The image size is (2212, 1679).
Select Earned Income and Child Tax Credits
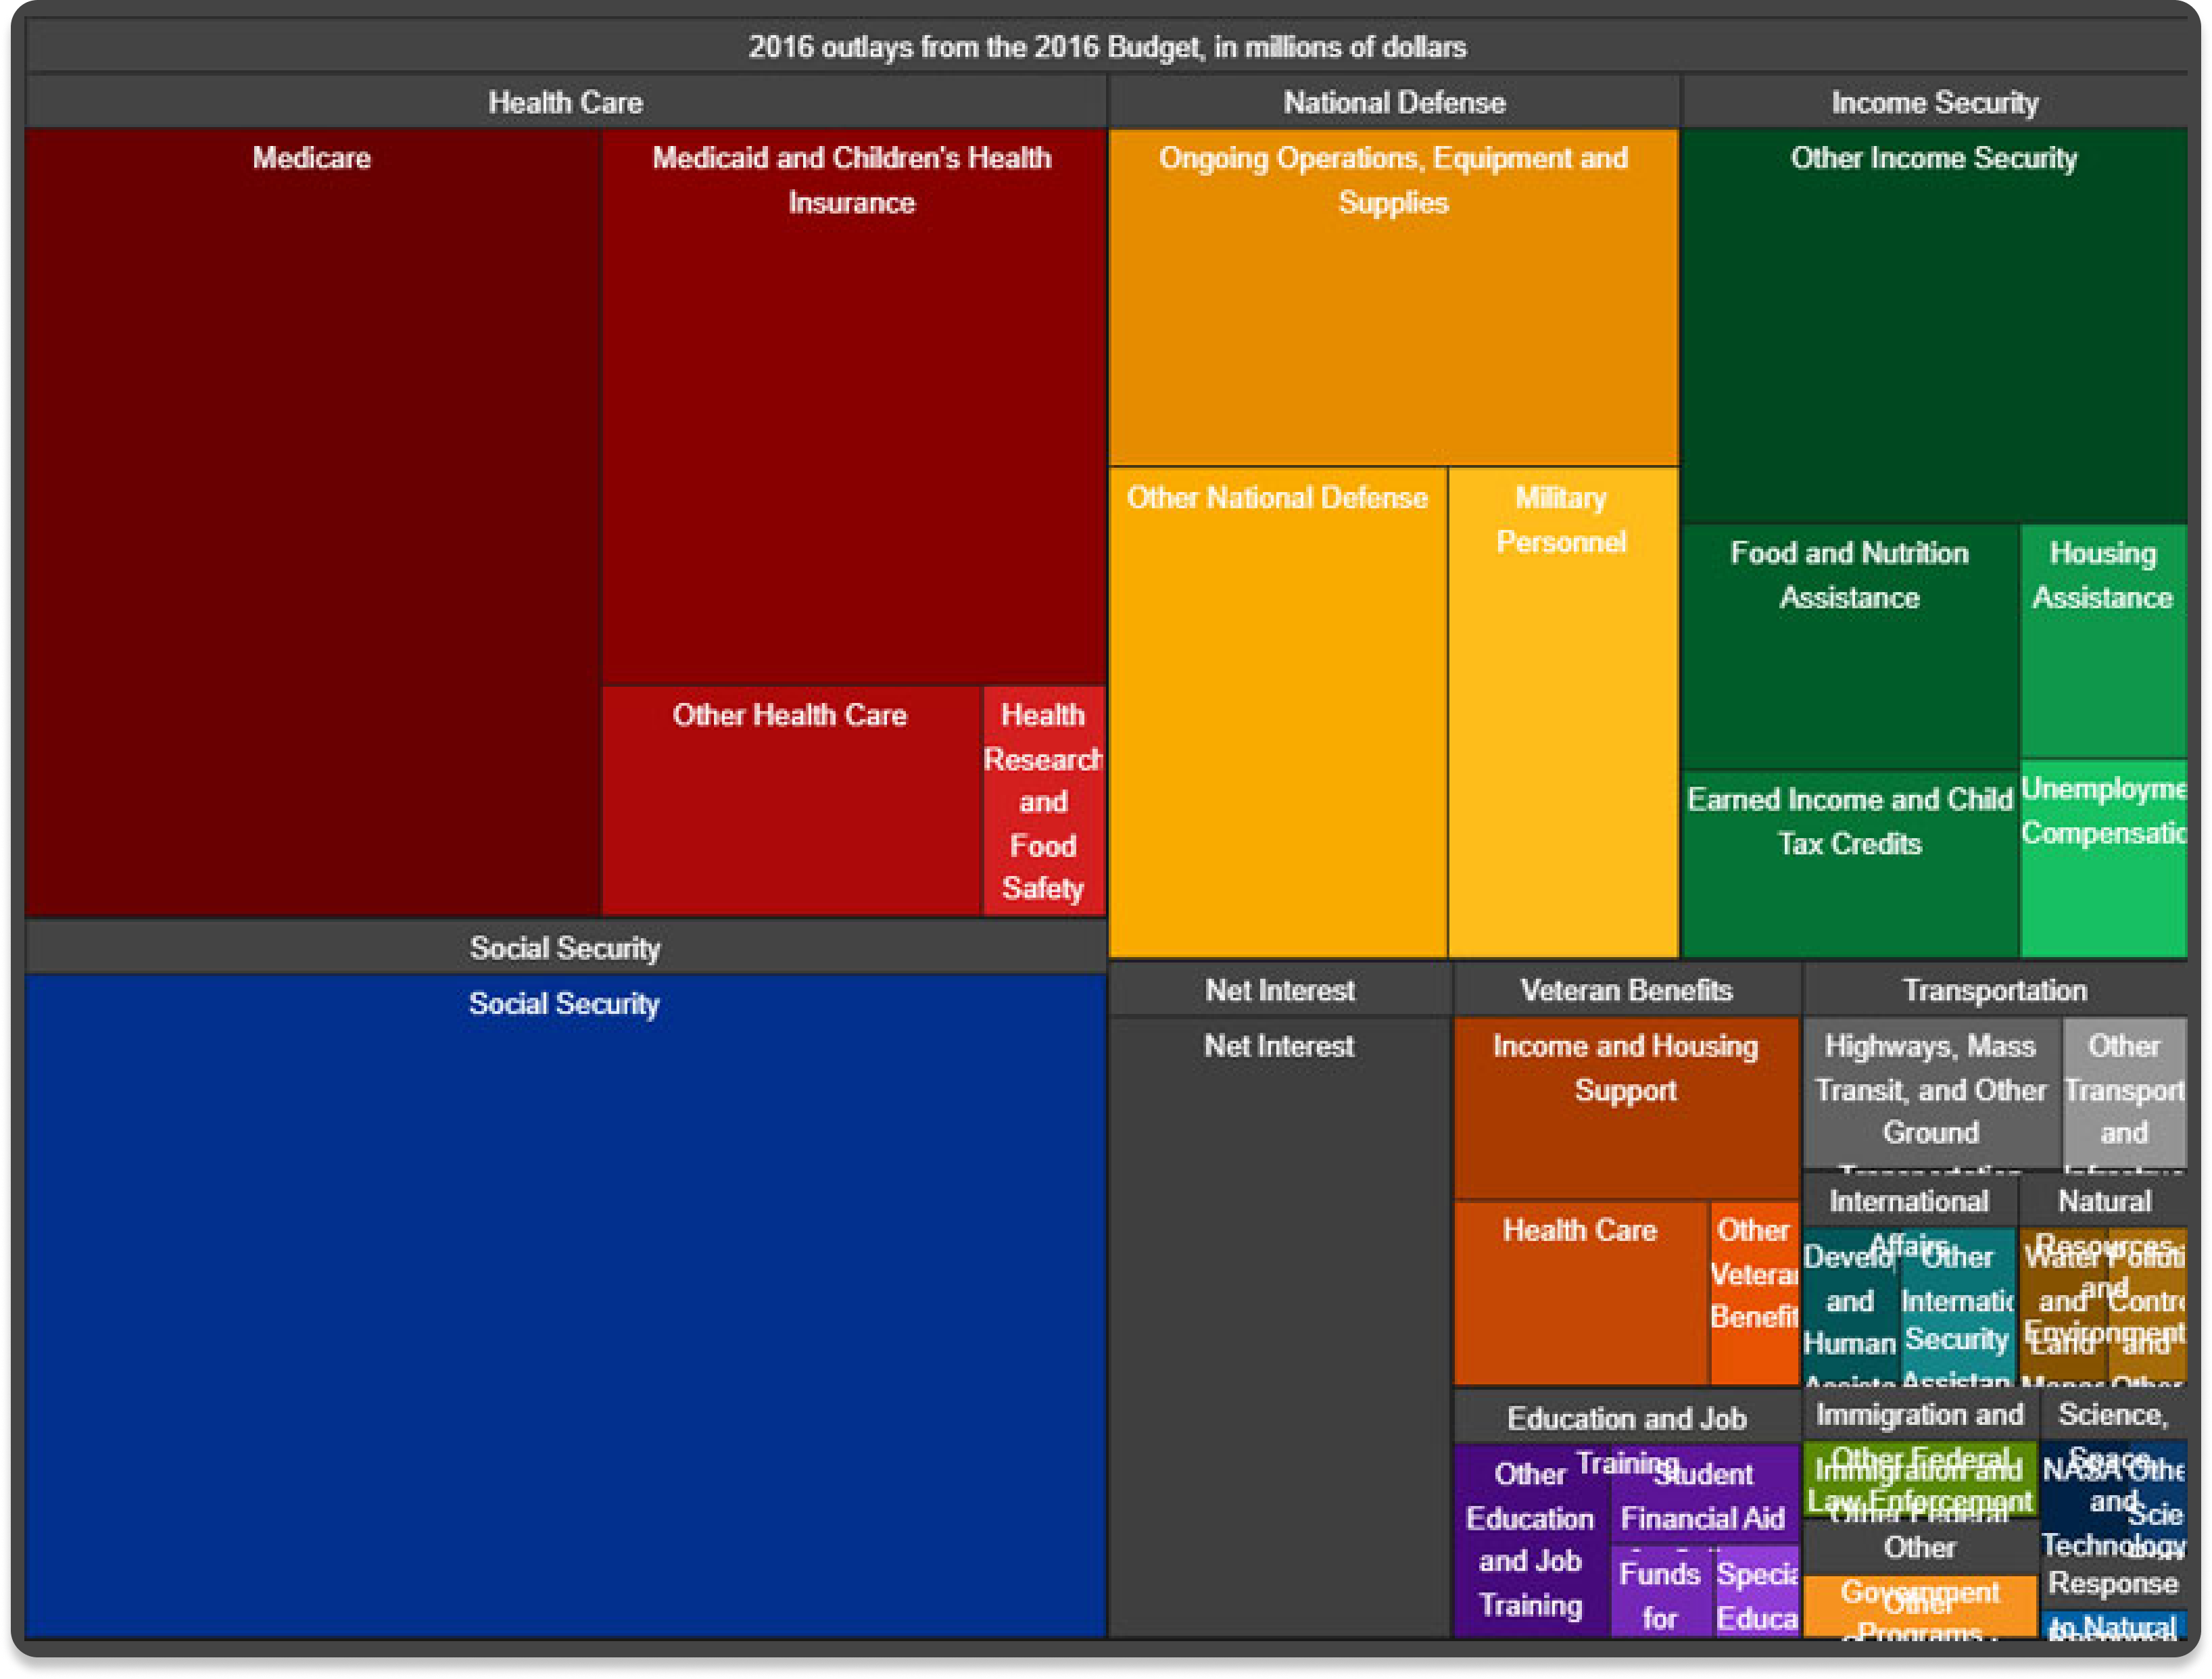click(1850, 864)
